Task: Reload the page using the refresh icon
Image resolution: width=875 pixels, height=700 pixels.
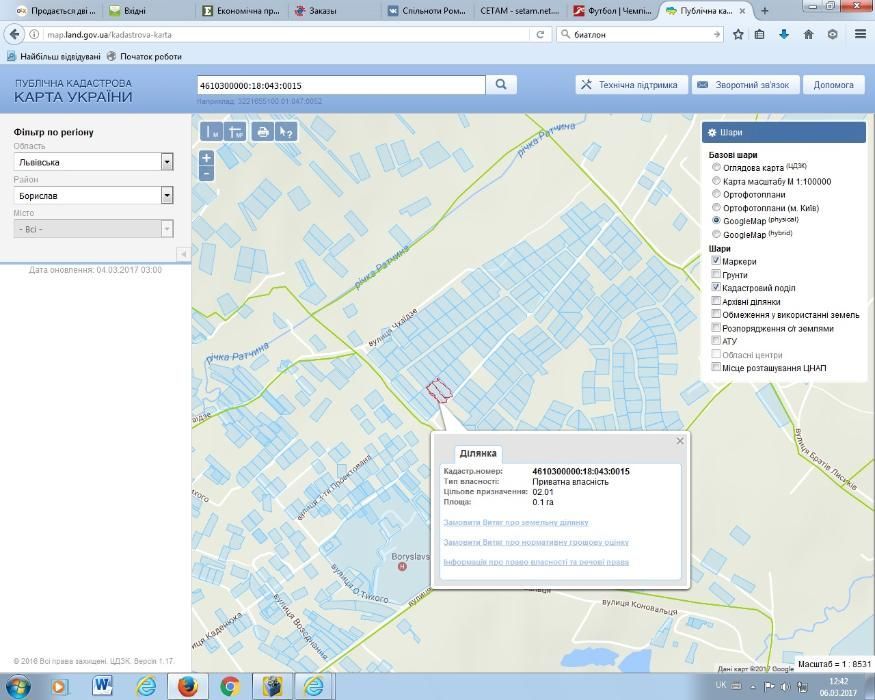Action: pyautogui.click(x=540, y=35)
